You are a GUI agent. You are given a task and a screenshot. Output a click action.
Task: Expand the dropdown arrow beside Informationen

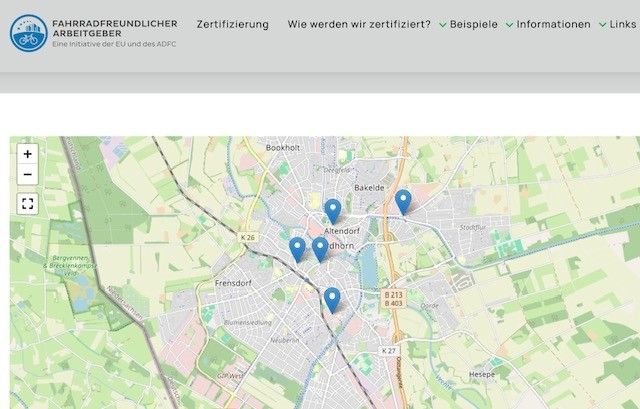pyautogui.click(x=510, y=25)
